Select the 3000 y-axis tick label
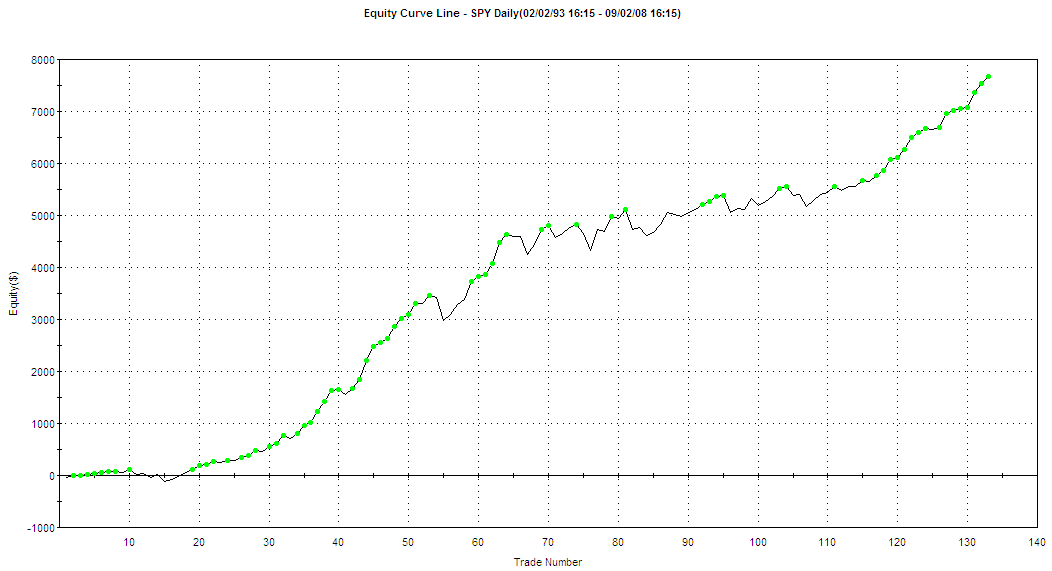Screen dimensions: 1052x571 coord(43,320)
